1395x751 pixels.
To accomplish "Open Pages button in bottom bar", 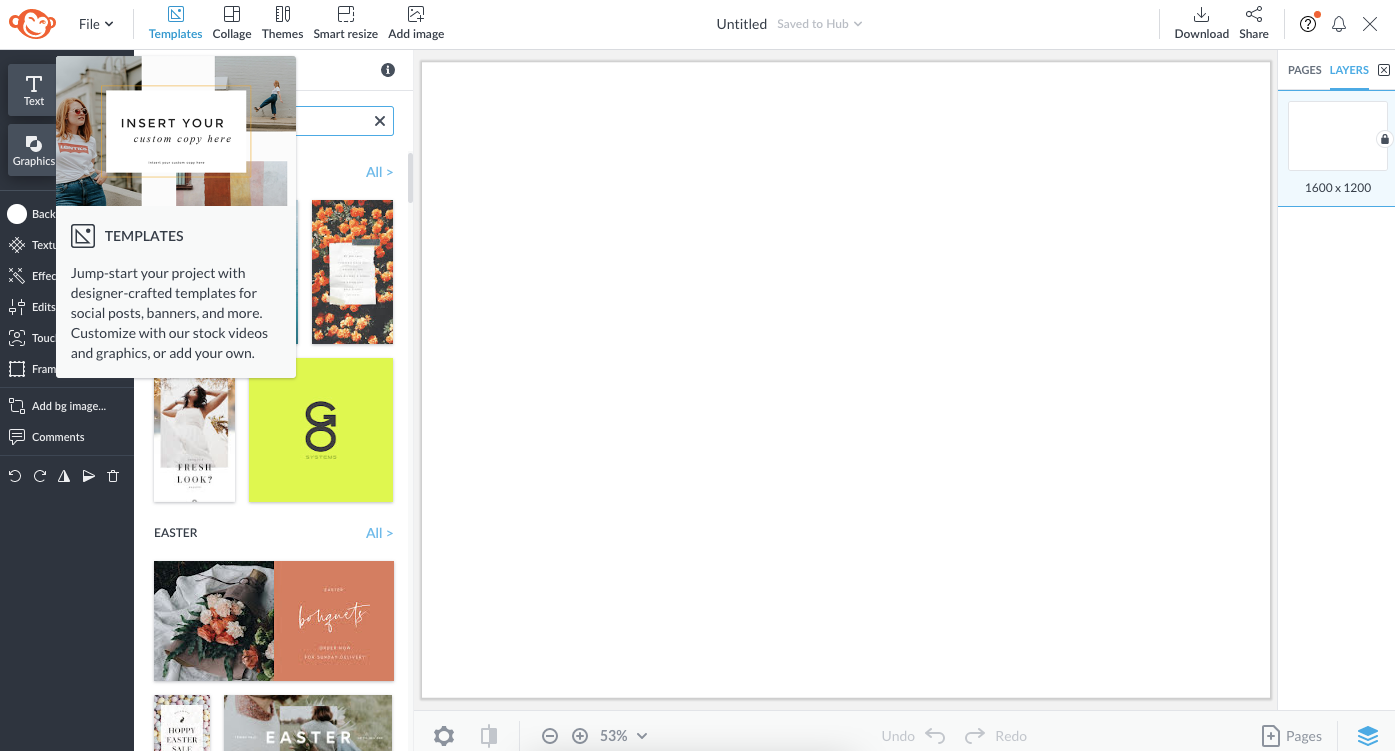I will [1292, 736].
